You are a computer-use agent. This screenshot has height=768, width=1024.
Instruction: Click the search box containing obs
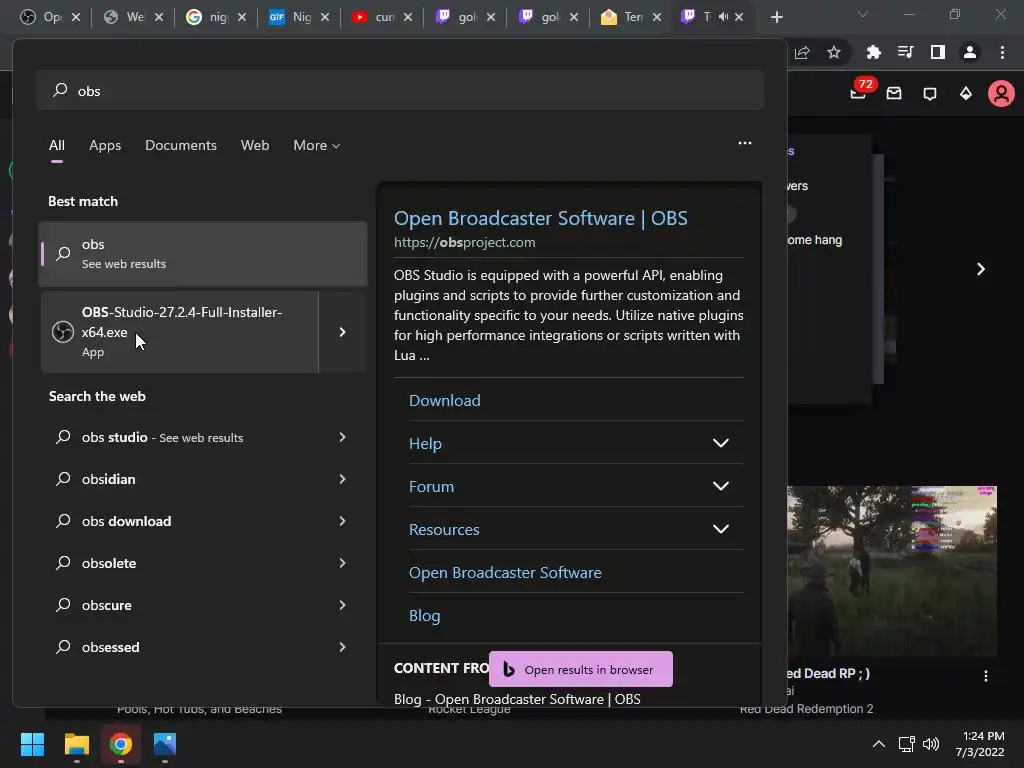pos(400,91)
